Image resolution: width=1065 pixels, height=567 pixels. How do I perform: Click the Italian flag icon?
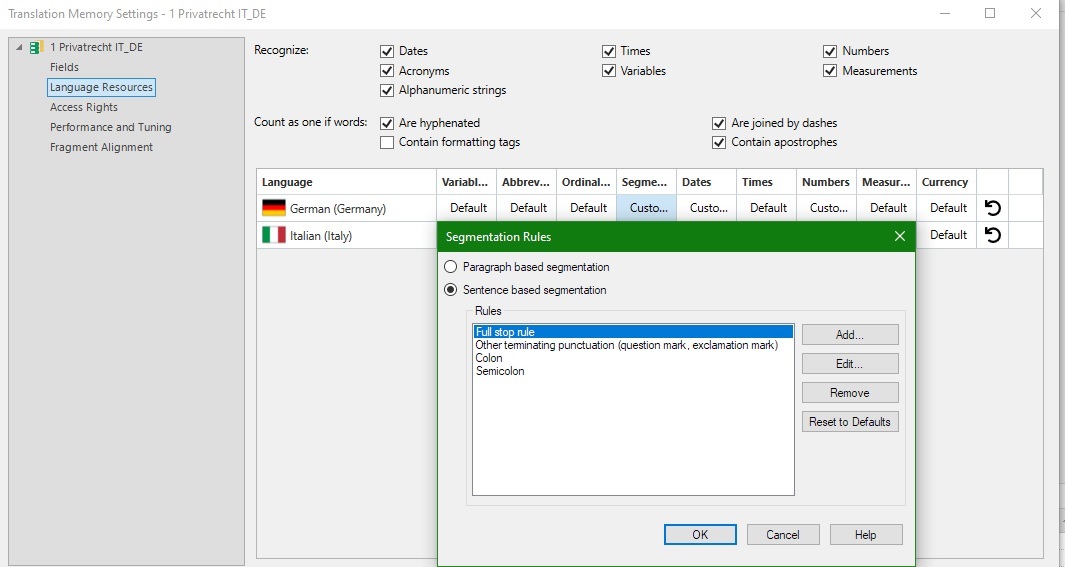(x=274, y=235)
